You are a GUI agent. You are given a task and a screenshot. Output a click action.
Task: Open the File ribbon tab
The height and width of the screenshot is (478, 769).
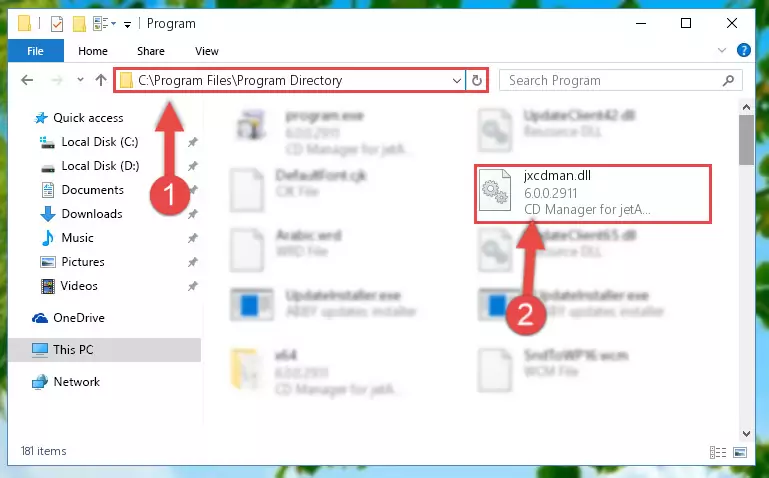point(35,51)
